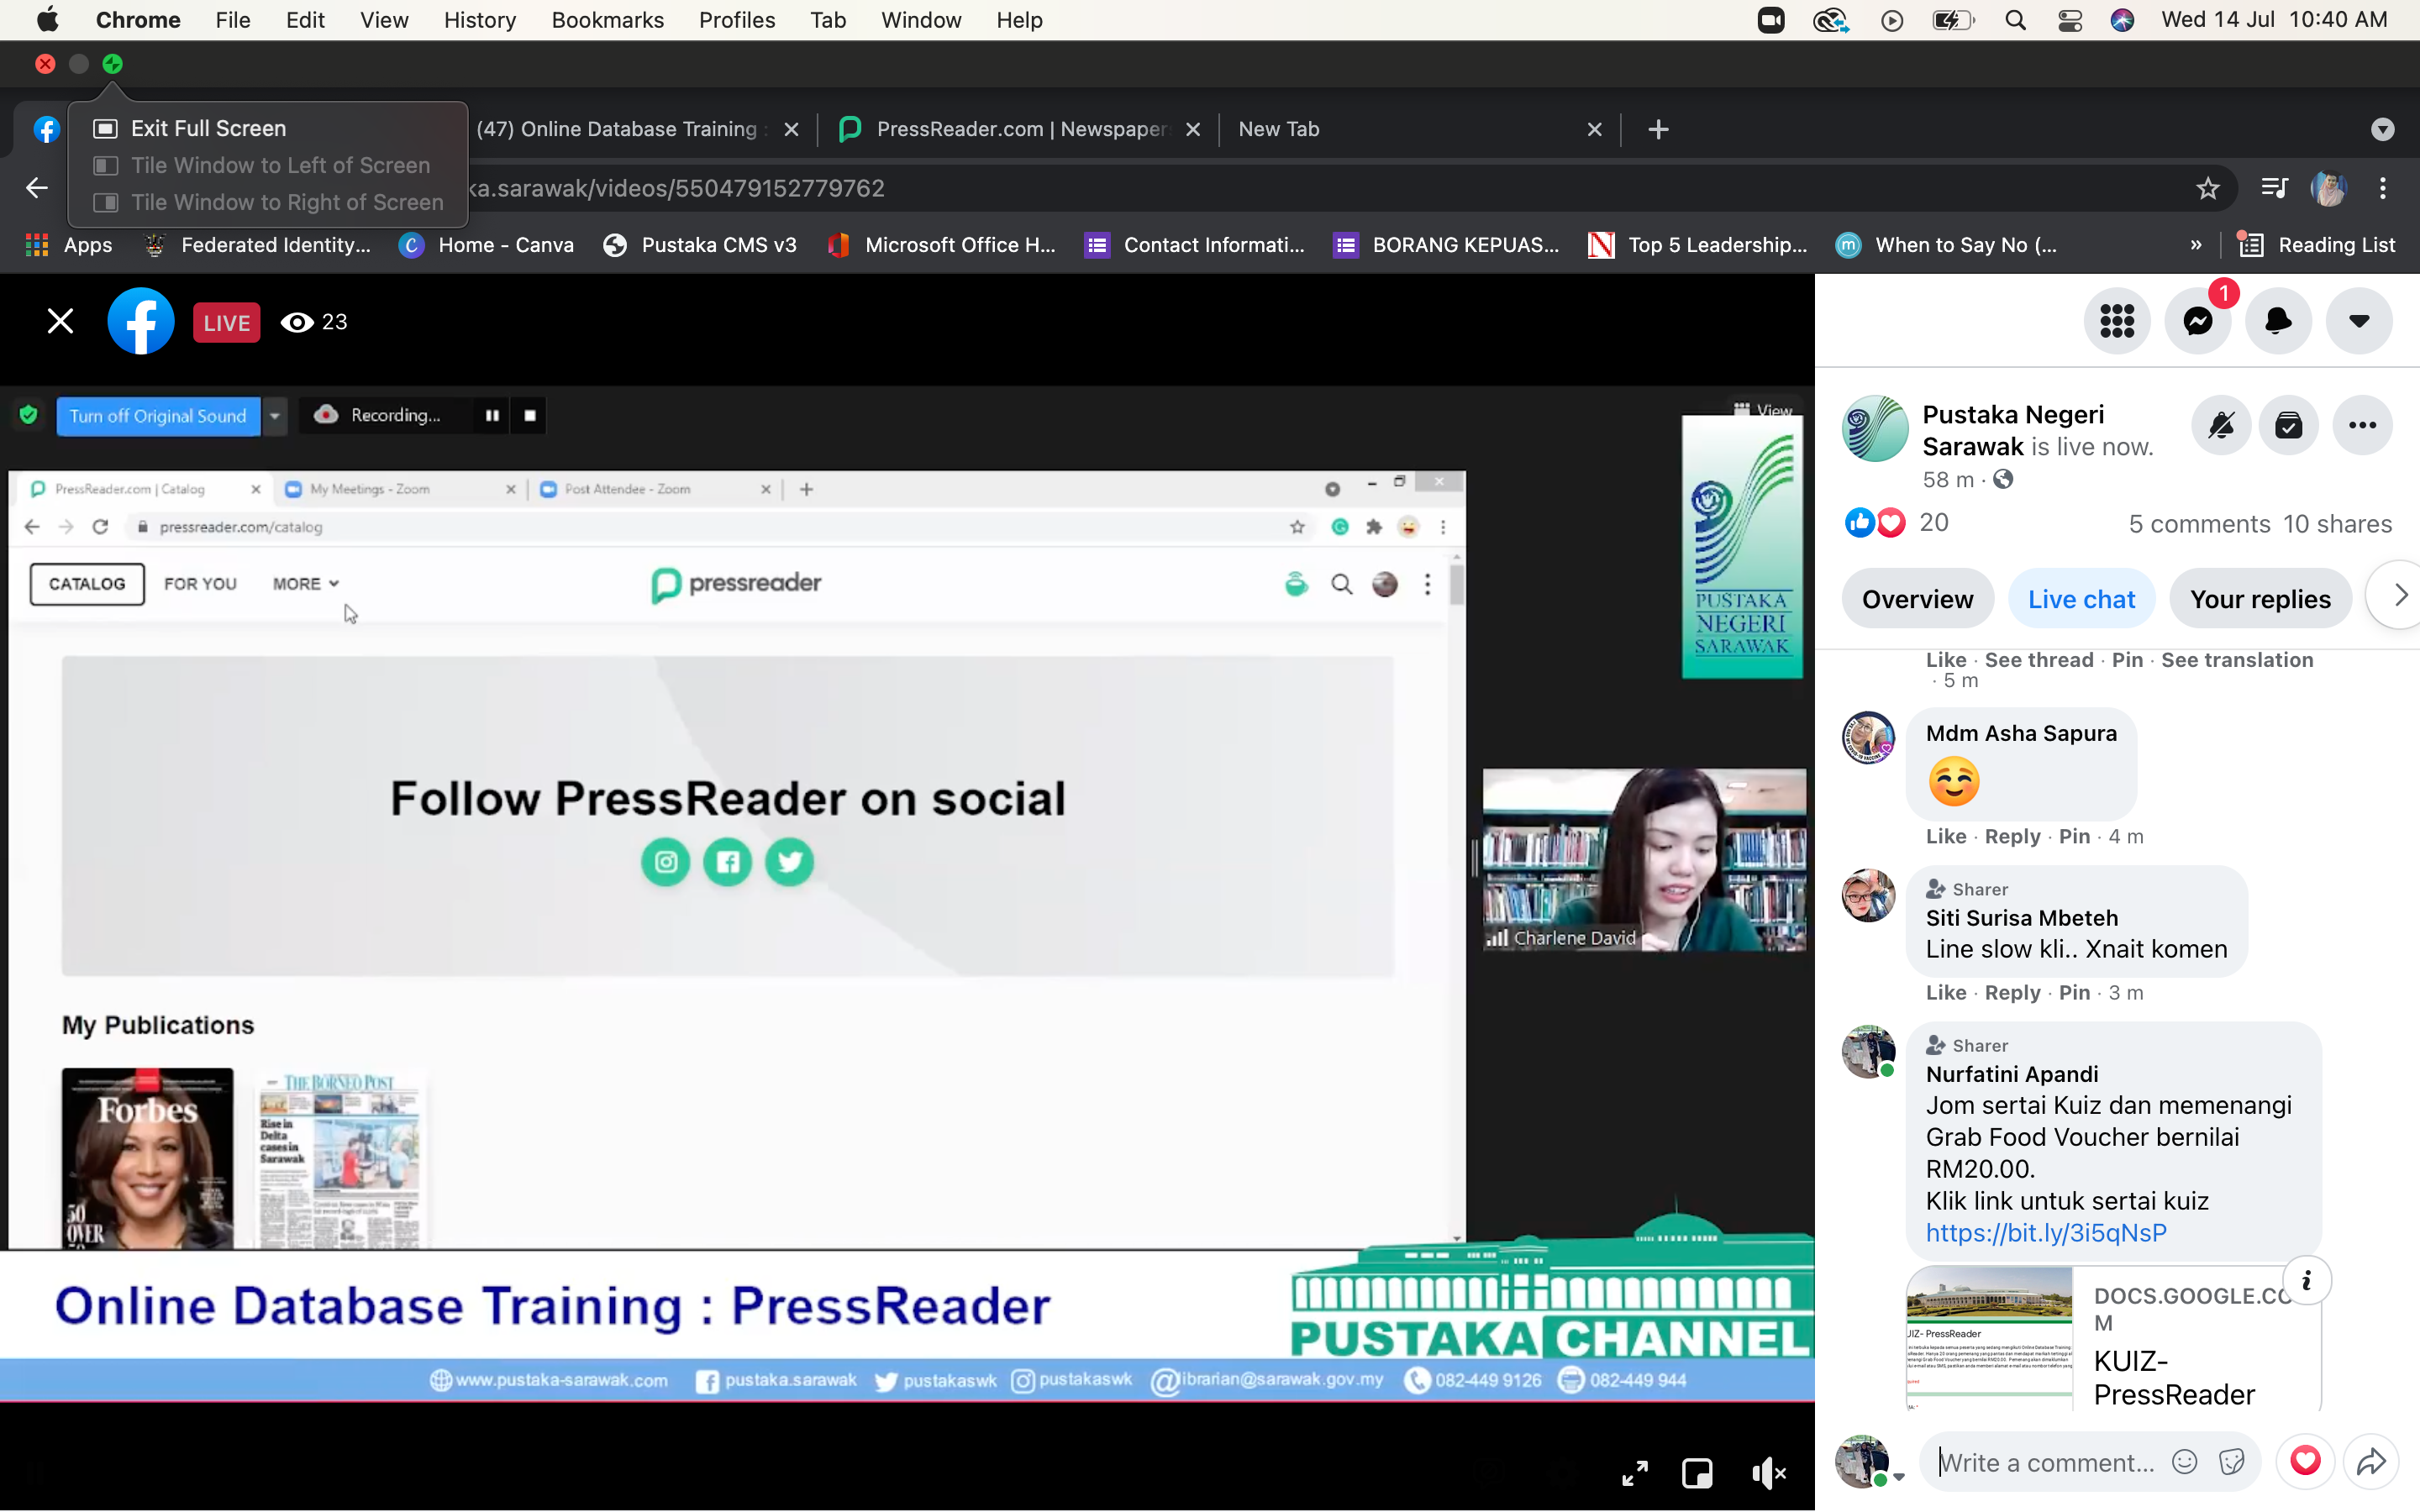Open the sticker picker in comment box
The image size is (2420, 1512).
(x=2231, y=1462)
